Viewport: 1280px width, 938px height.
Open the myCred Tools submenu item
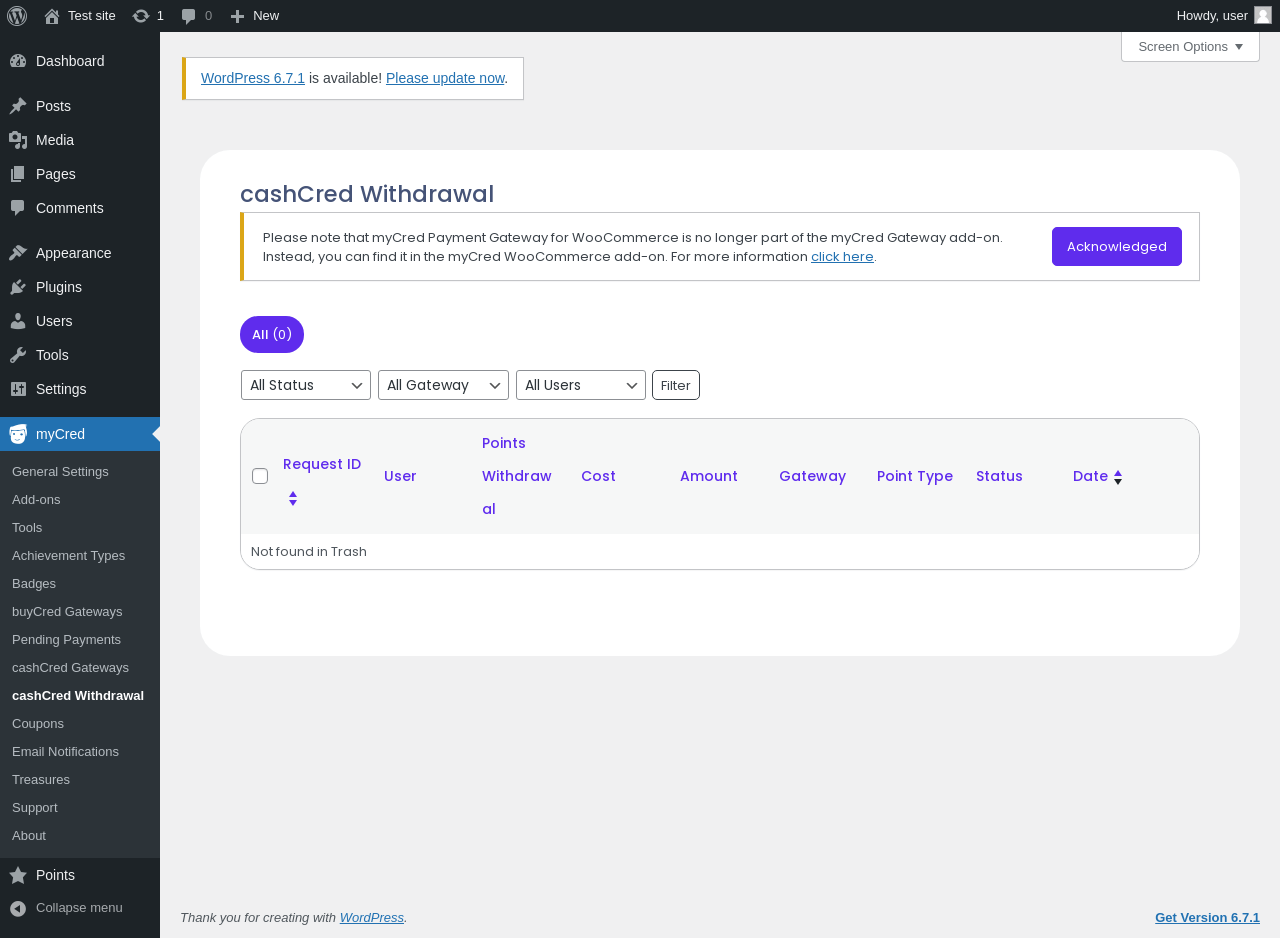coord(27,528)
